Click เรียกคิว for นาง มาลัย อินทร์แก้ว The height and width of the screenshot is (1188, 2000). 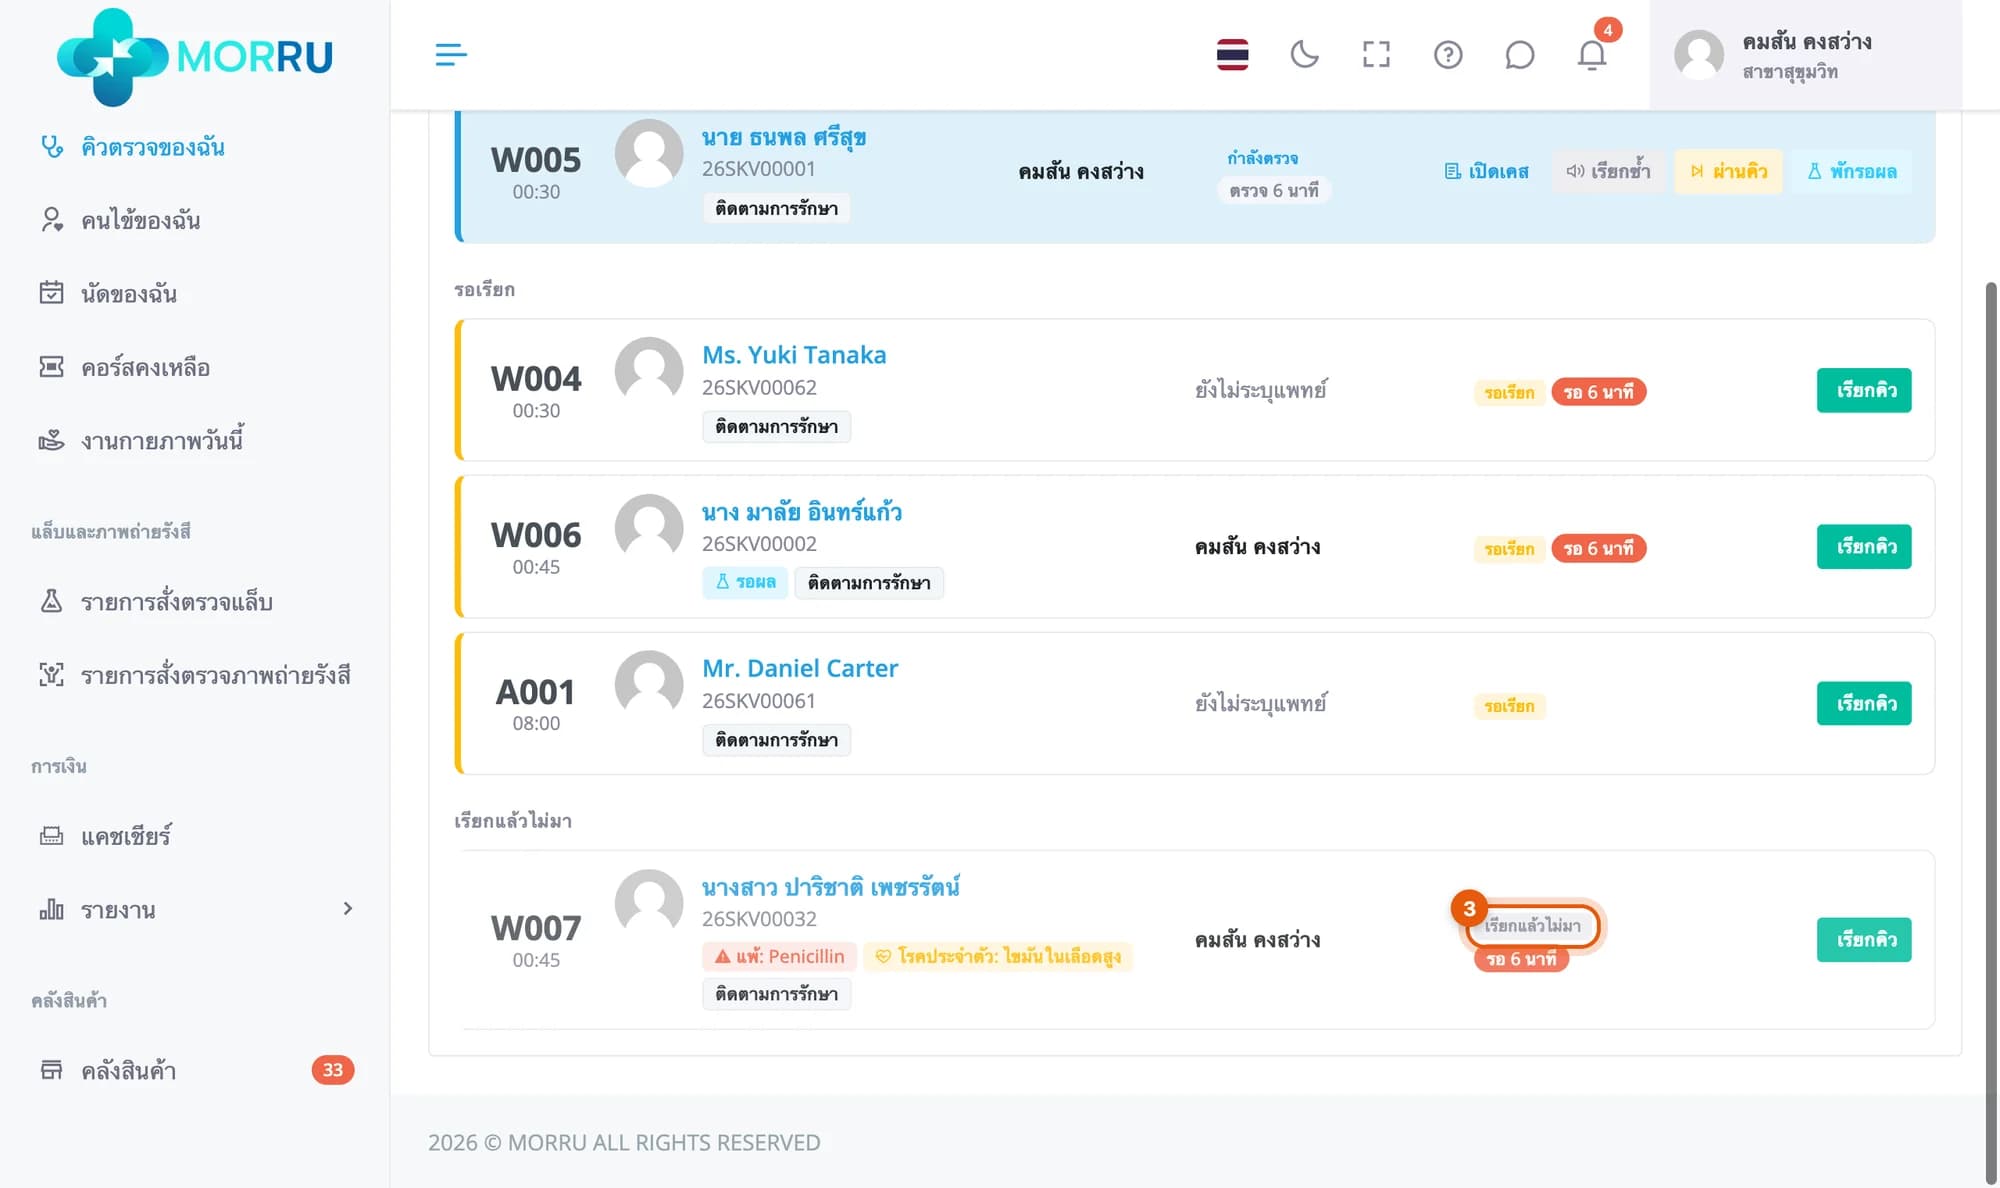[x=1864, y=547]
